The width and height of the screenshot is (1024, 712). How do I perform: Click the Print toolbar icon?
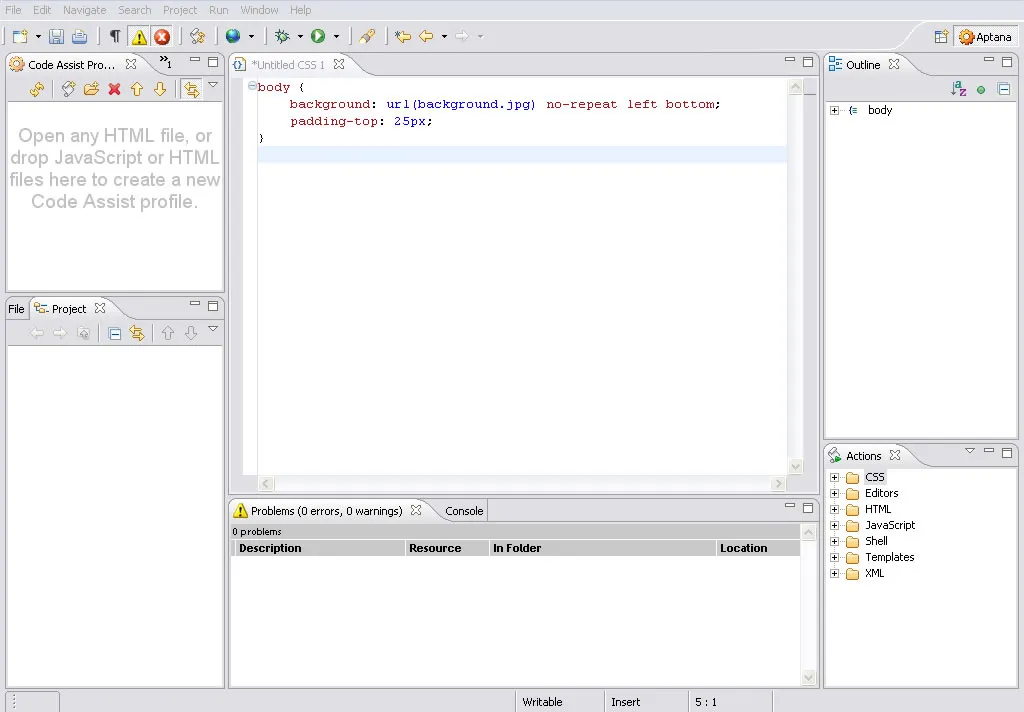pyautogui.click(x=78, y=36)
